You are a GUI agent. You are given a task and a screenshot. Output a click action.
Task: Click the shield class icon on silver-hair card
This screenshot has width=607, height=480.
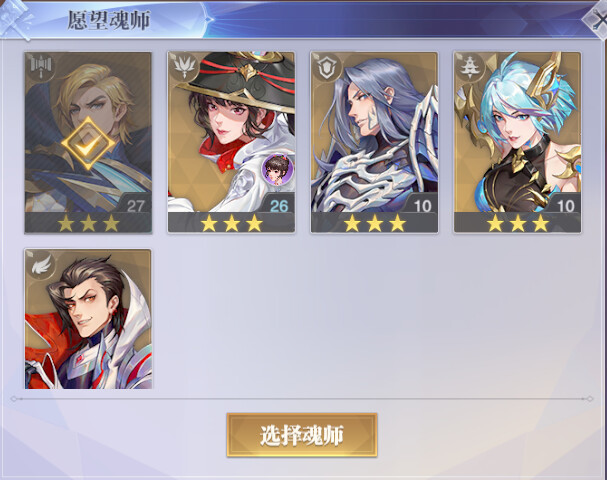coord(328,66)
